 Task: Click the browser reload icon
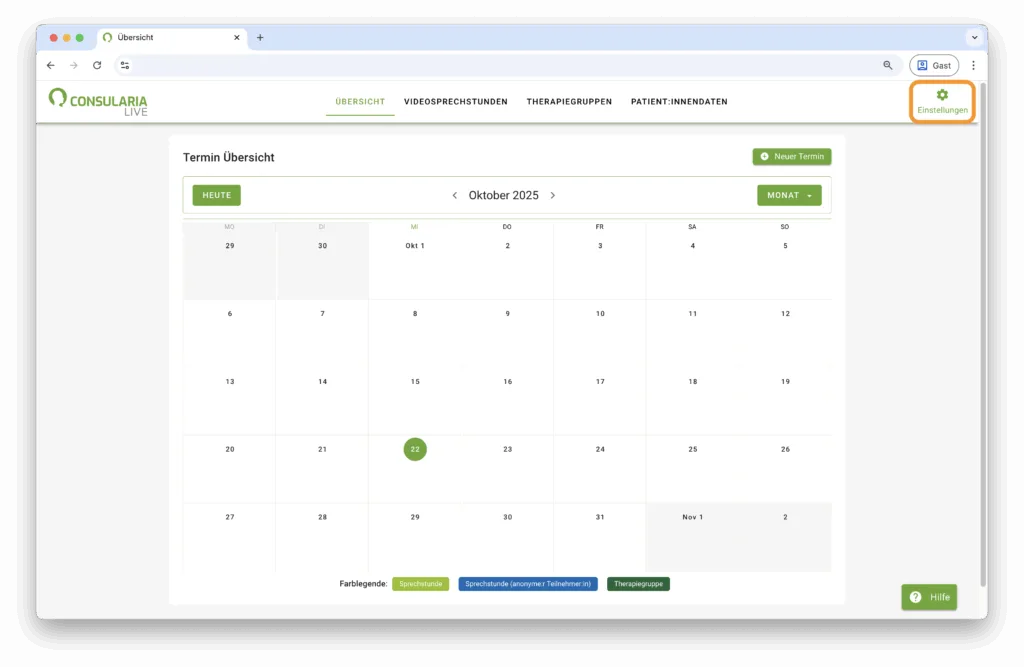97,65
